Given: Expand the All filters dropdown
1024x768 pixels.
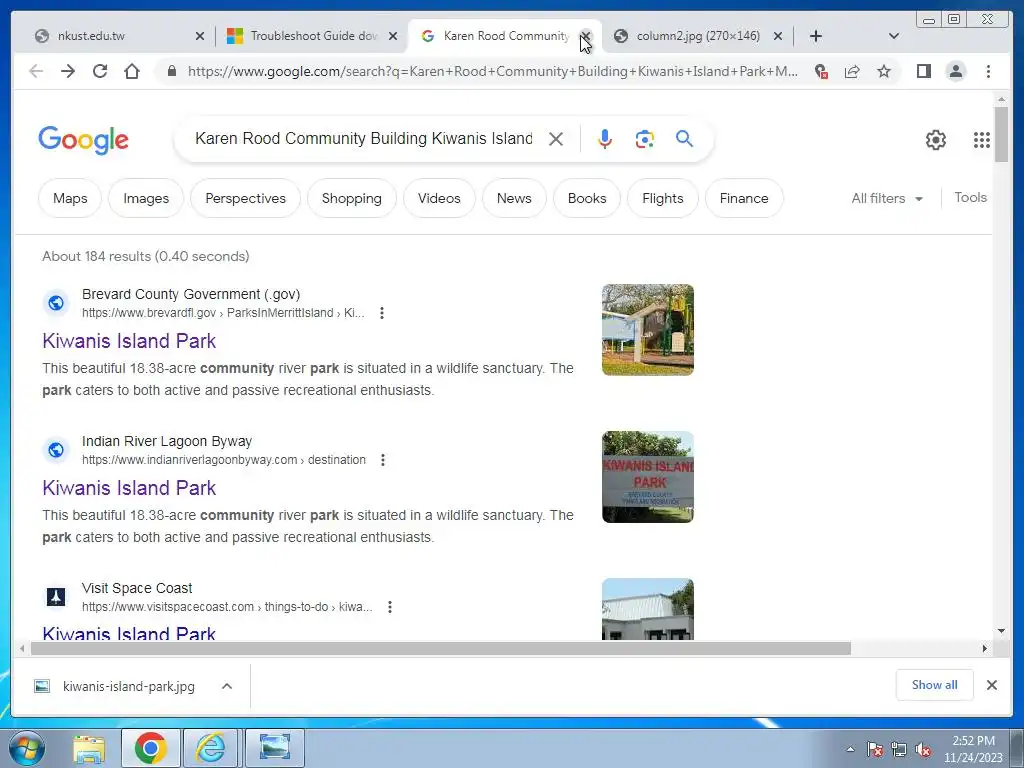Looking at the screenshot, I should pos(887,198).
